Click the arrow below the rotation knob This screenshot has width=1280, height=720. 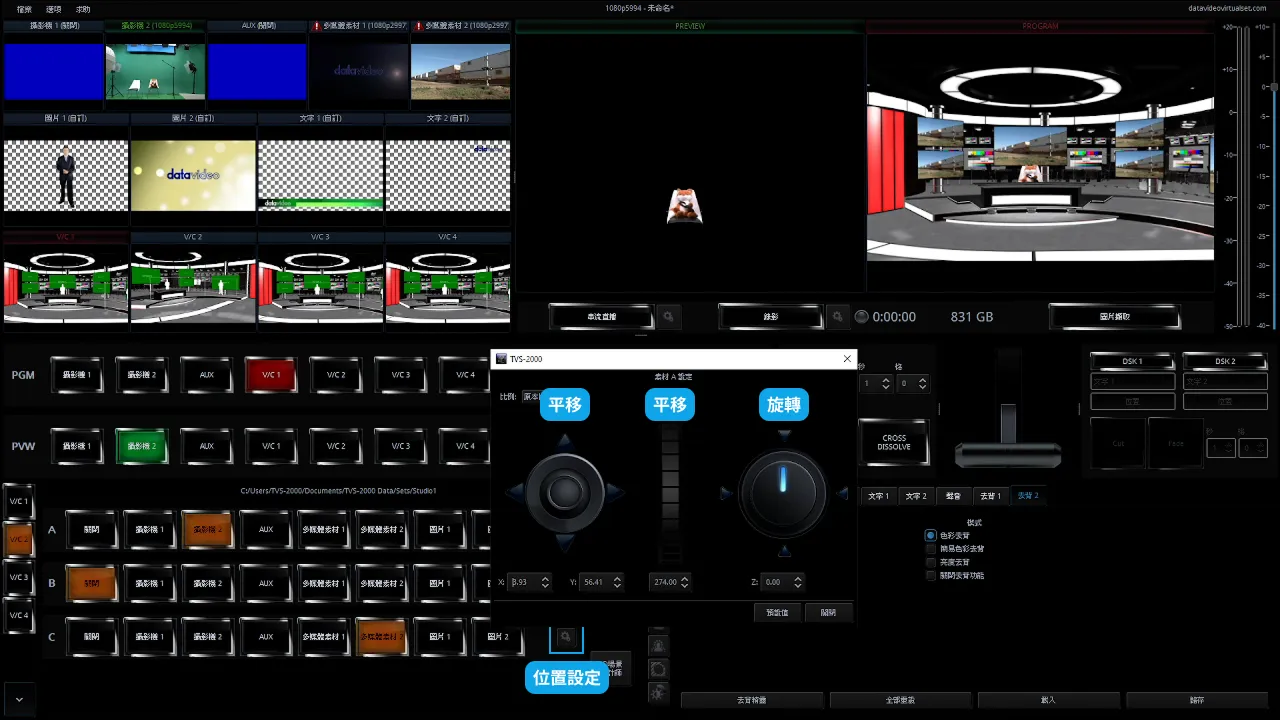coord(785,551)
